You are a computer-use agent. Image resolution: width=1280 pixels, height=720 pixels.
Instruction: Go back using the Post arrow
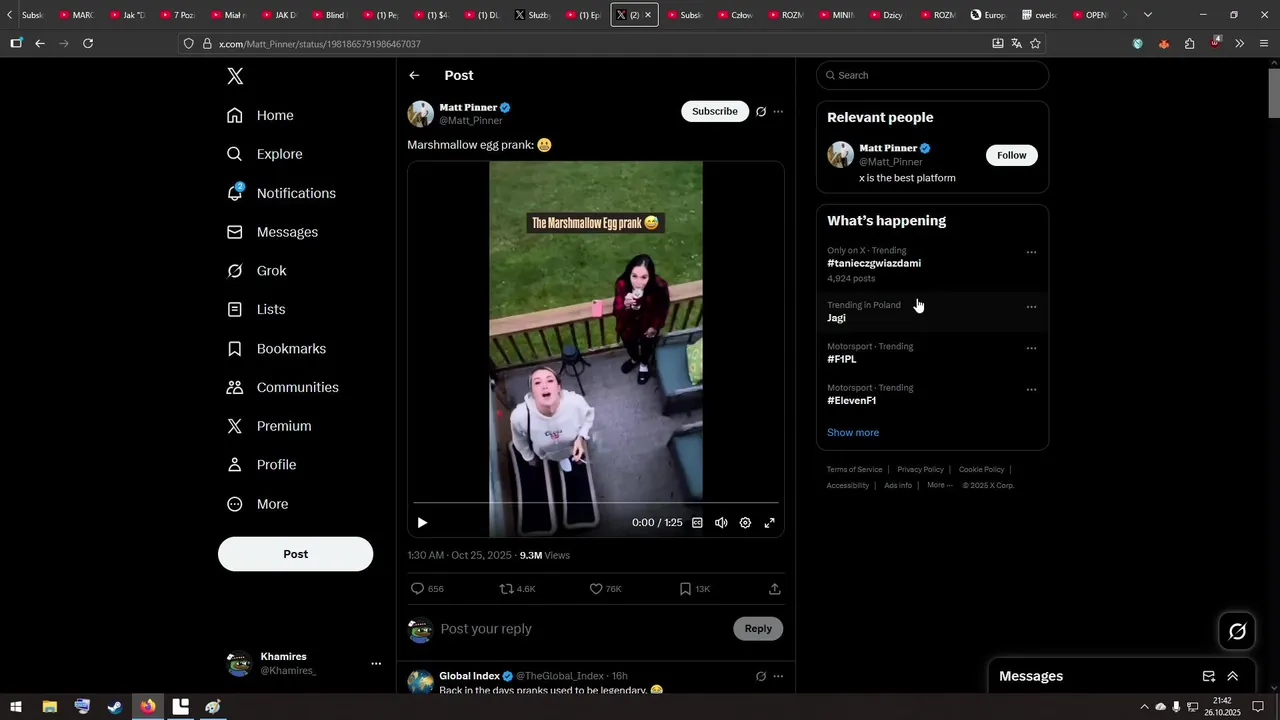pos(414,76)
